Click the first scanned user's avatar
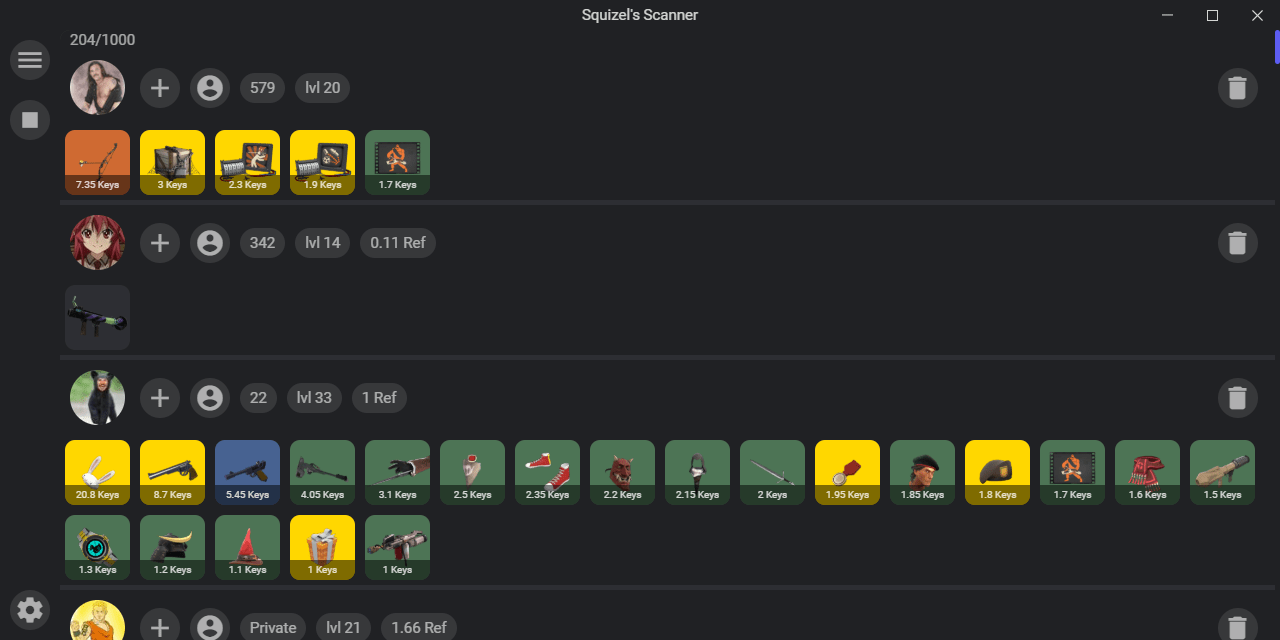Viewport: 1280px width, 640px height. pyautogui.click(x=97, y=87)
